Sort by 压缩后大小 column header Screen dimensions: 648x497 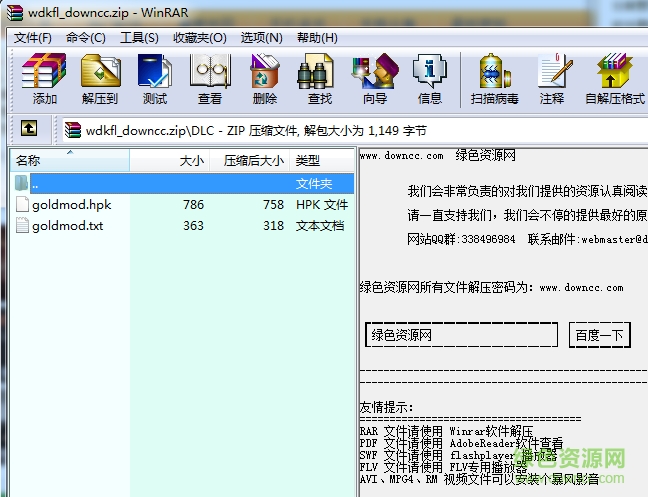click(x=253, y=160)
